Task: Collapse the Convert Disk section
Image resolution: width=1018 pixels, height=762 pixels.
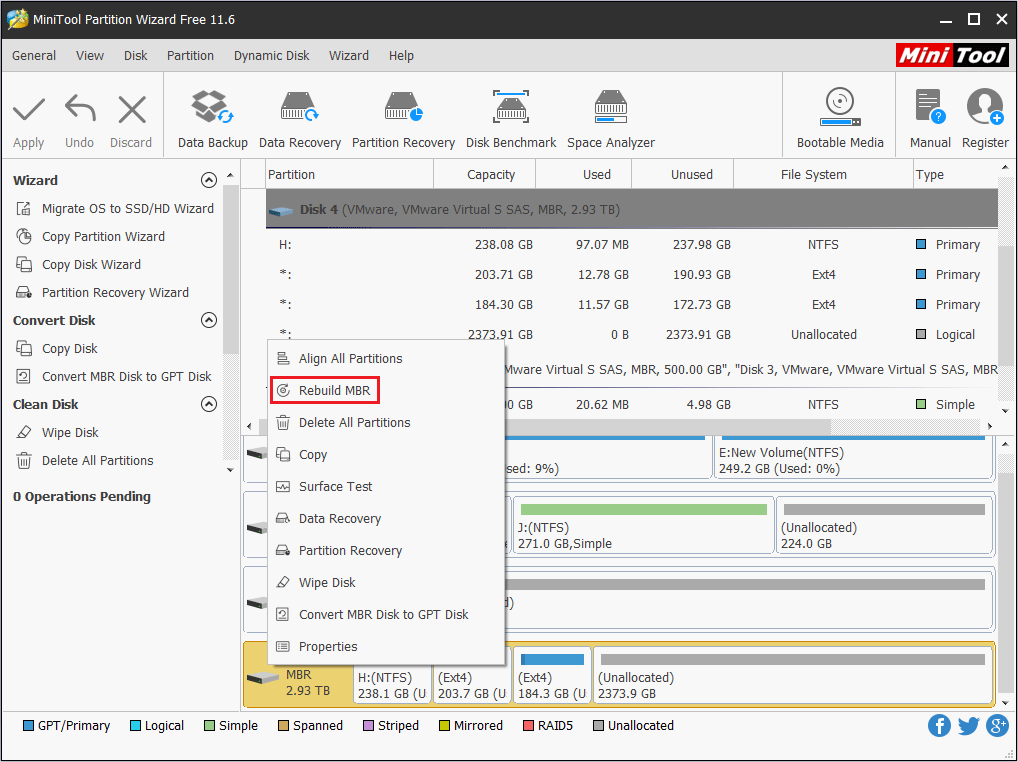Action: tap(208, 320)
